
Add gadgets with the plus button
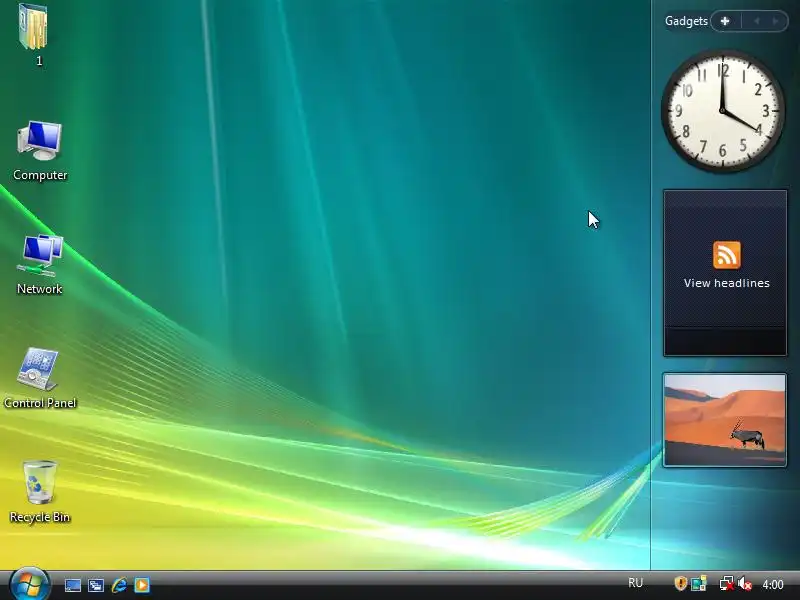[724, 21]
